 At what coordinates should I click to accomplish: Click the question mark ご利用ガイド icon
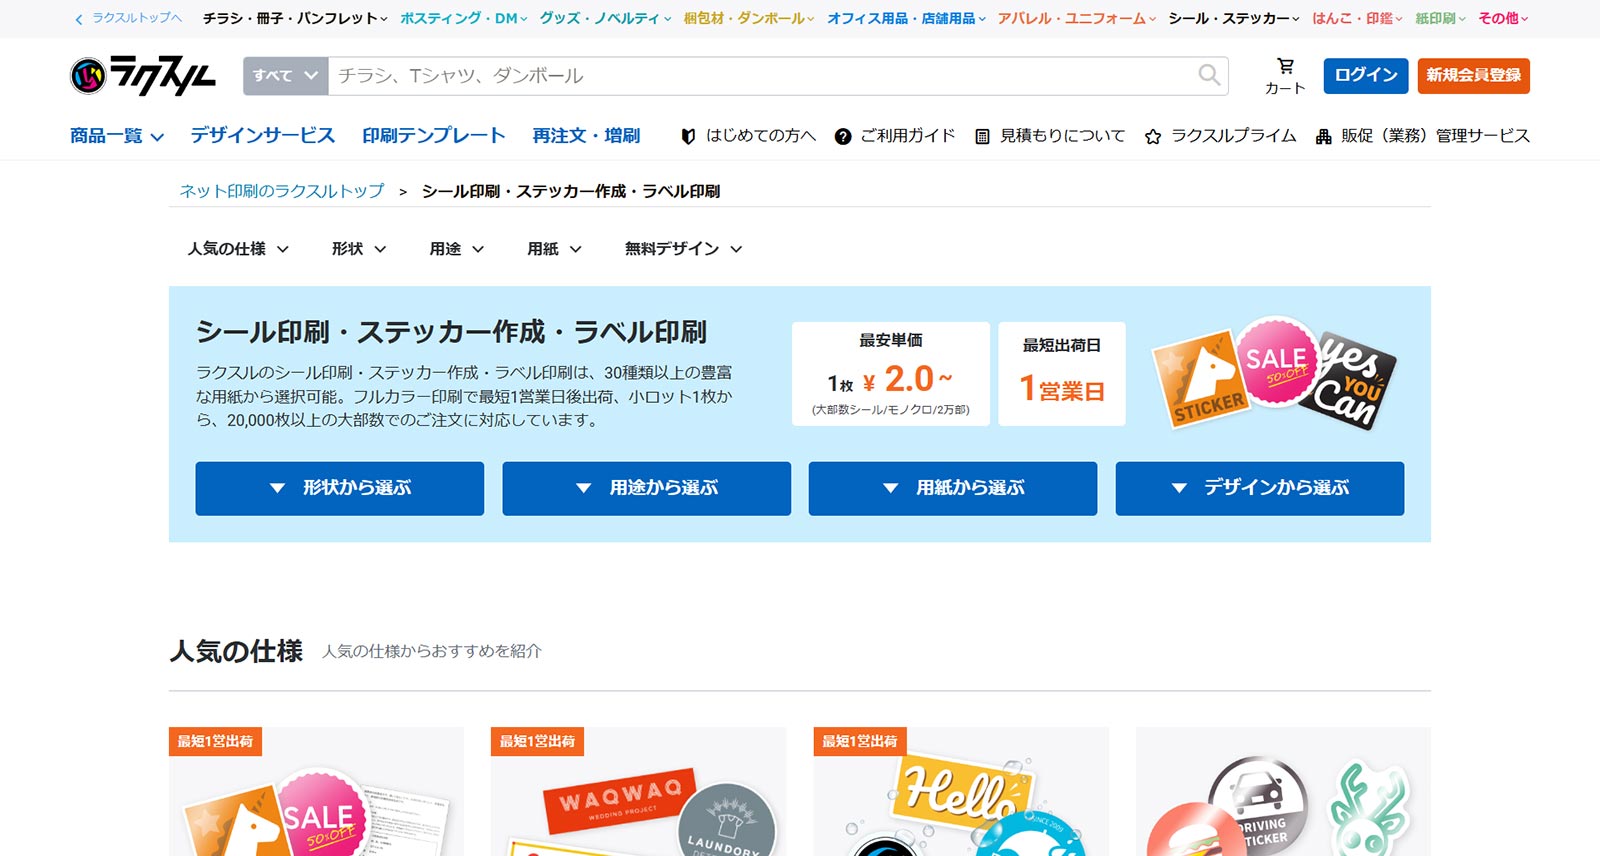[843, 136]
